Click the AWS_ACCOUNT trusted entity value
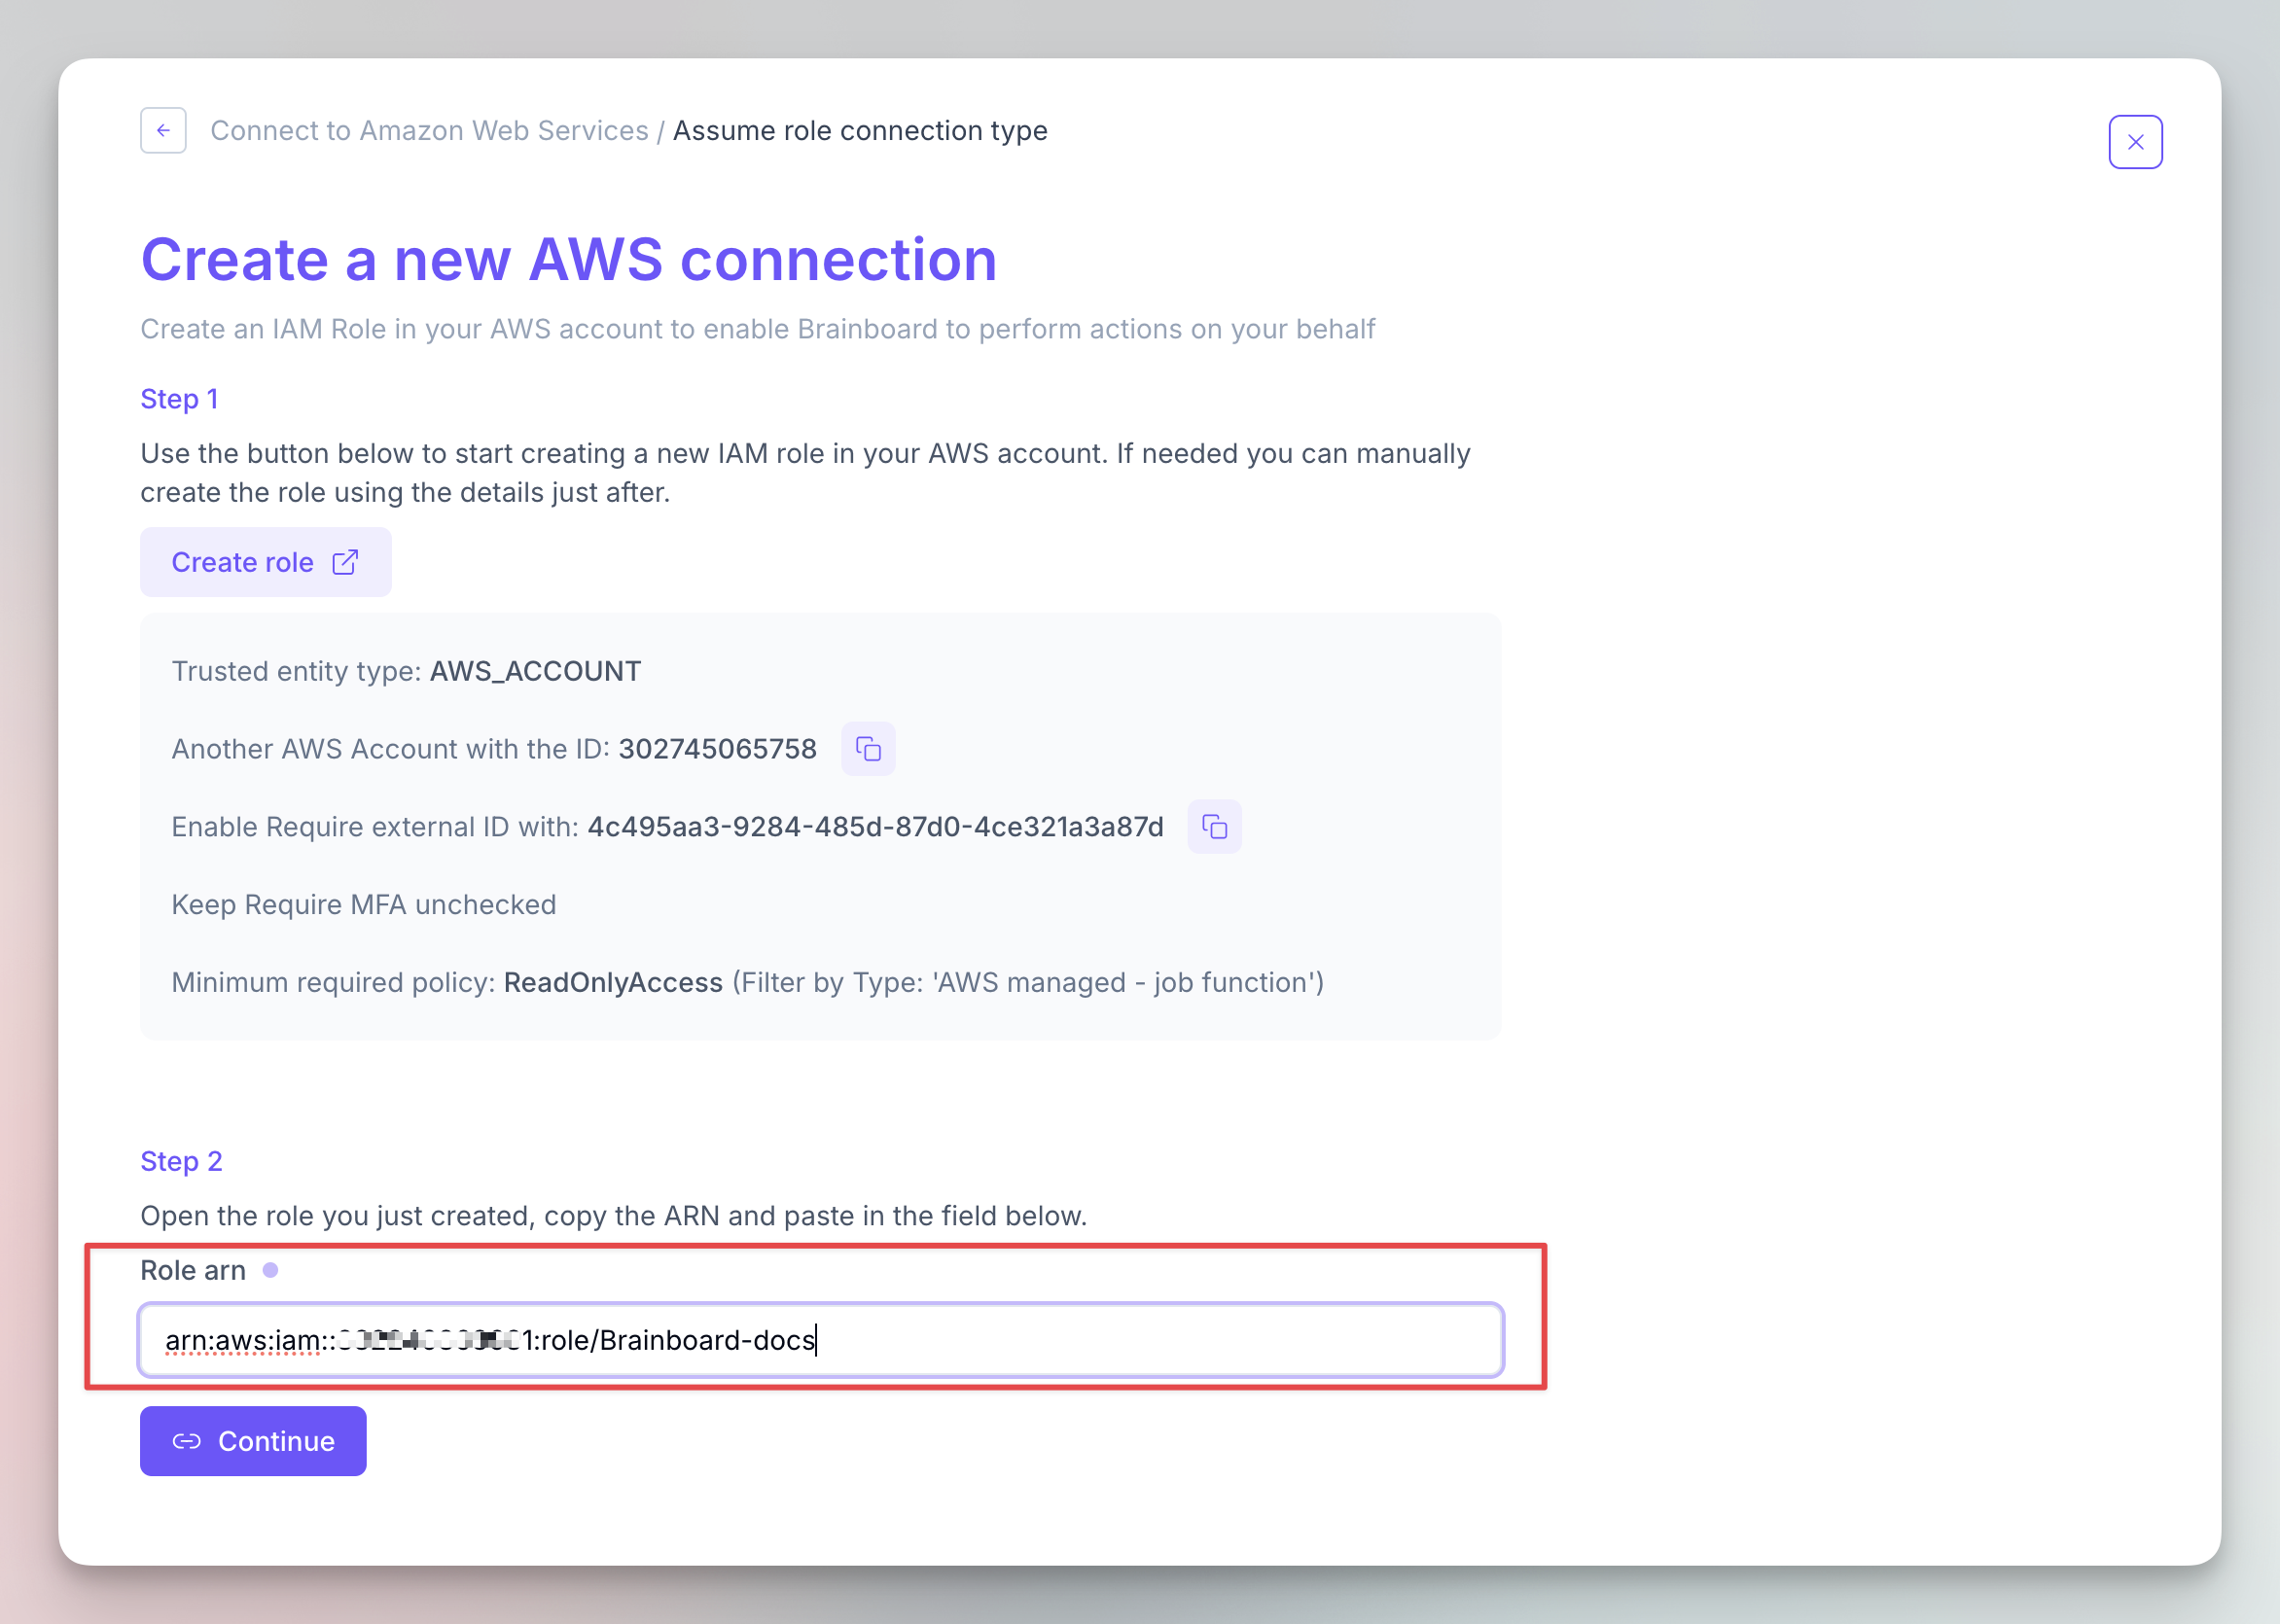Viewport: 2280px width, 1624px height. point(535,671)
